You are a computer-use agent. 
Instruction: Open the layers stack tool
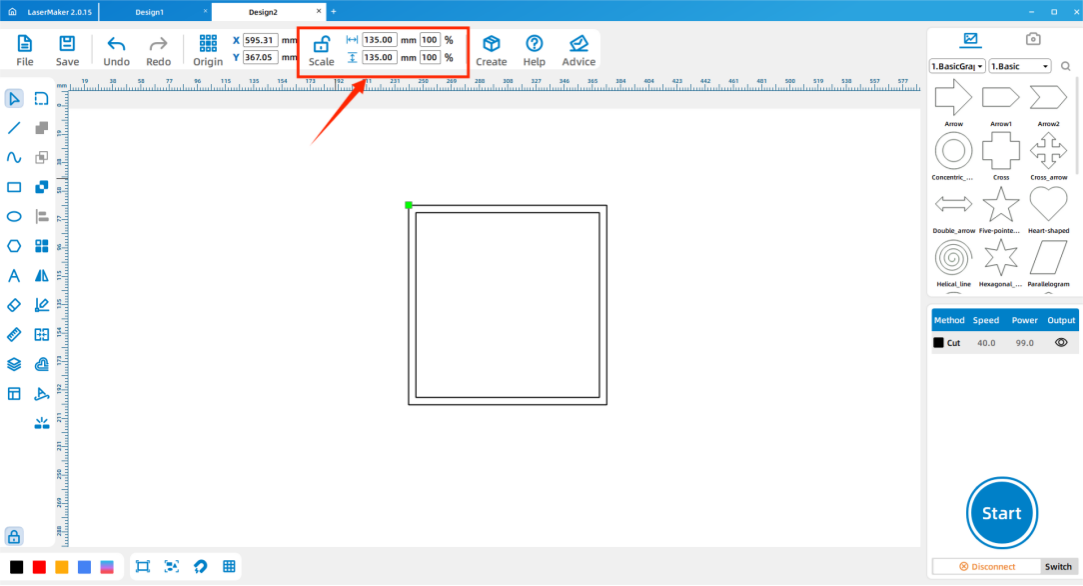tap(14, 364)
